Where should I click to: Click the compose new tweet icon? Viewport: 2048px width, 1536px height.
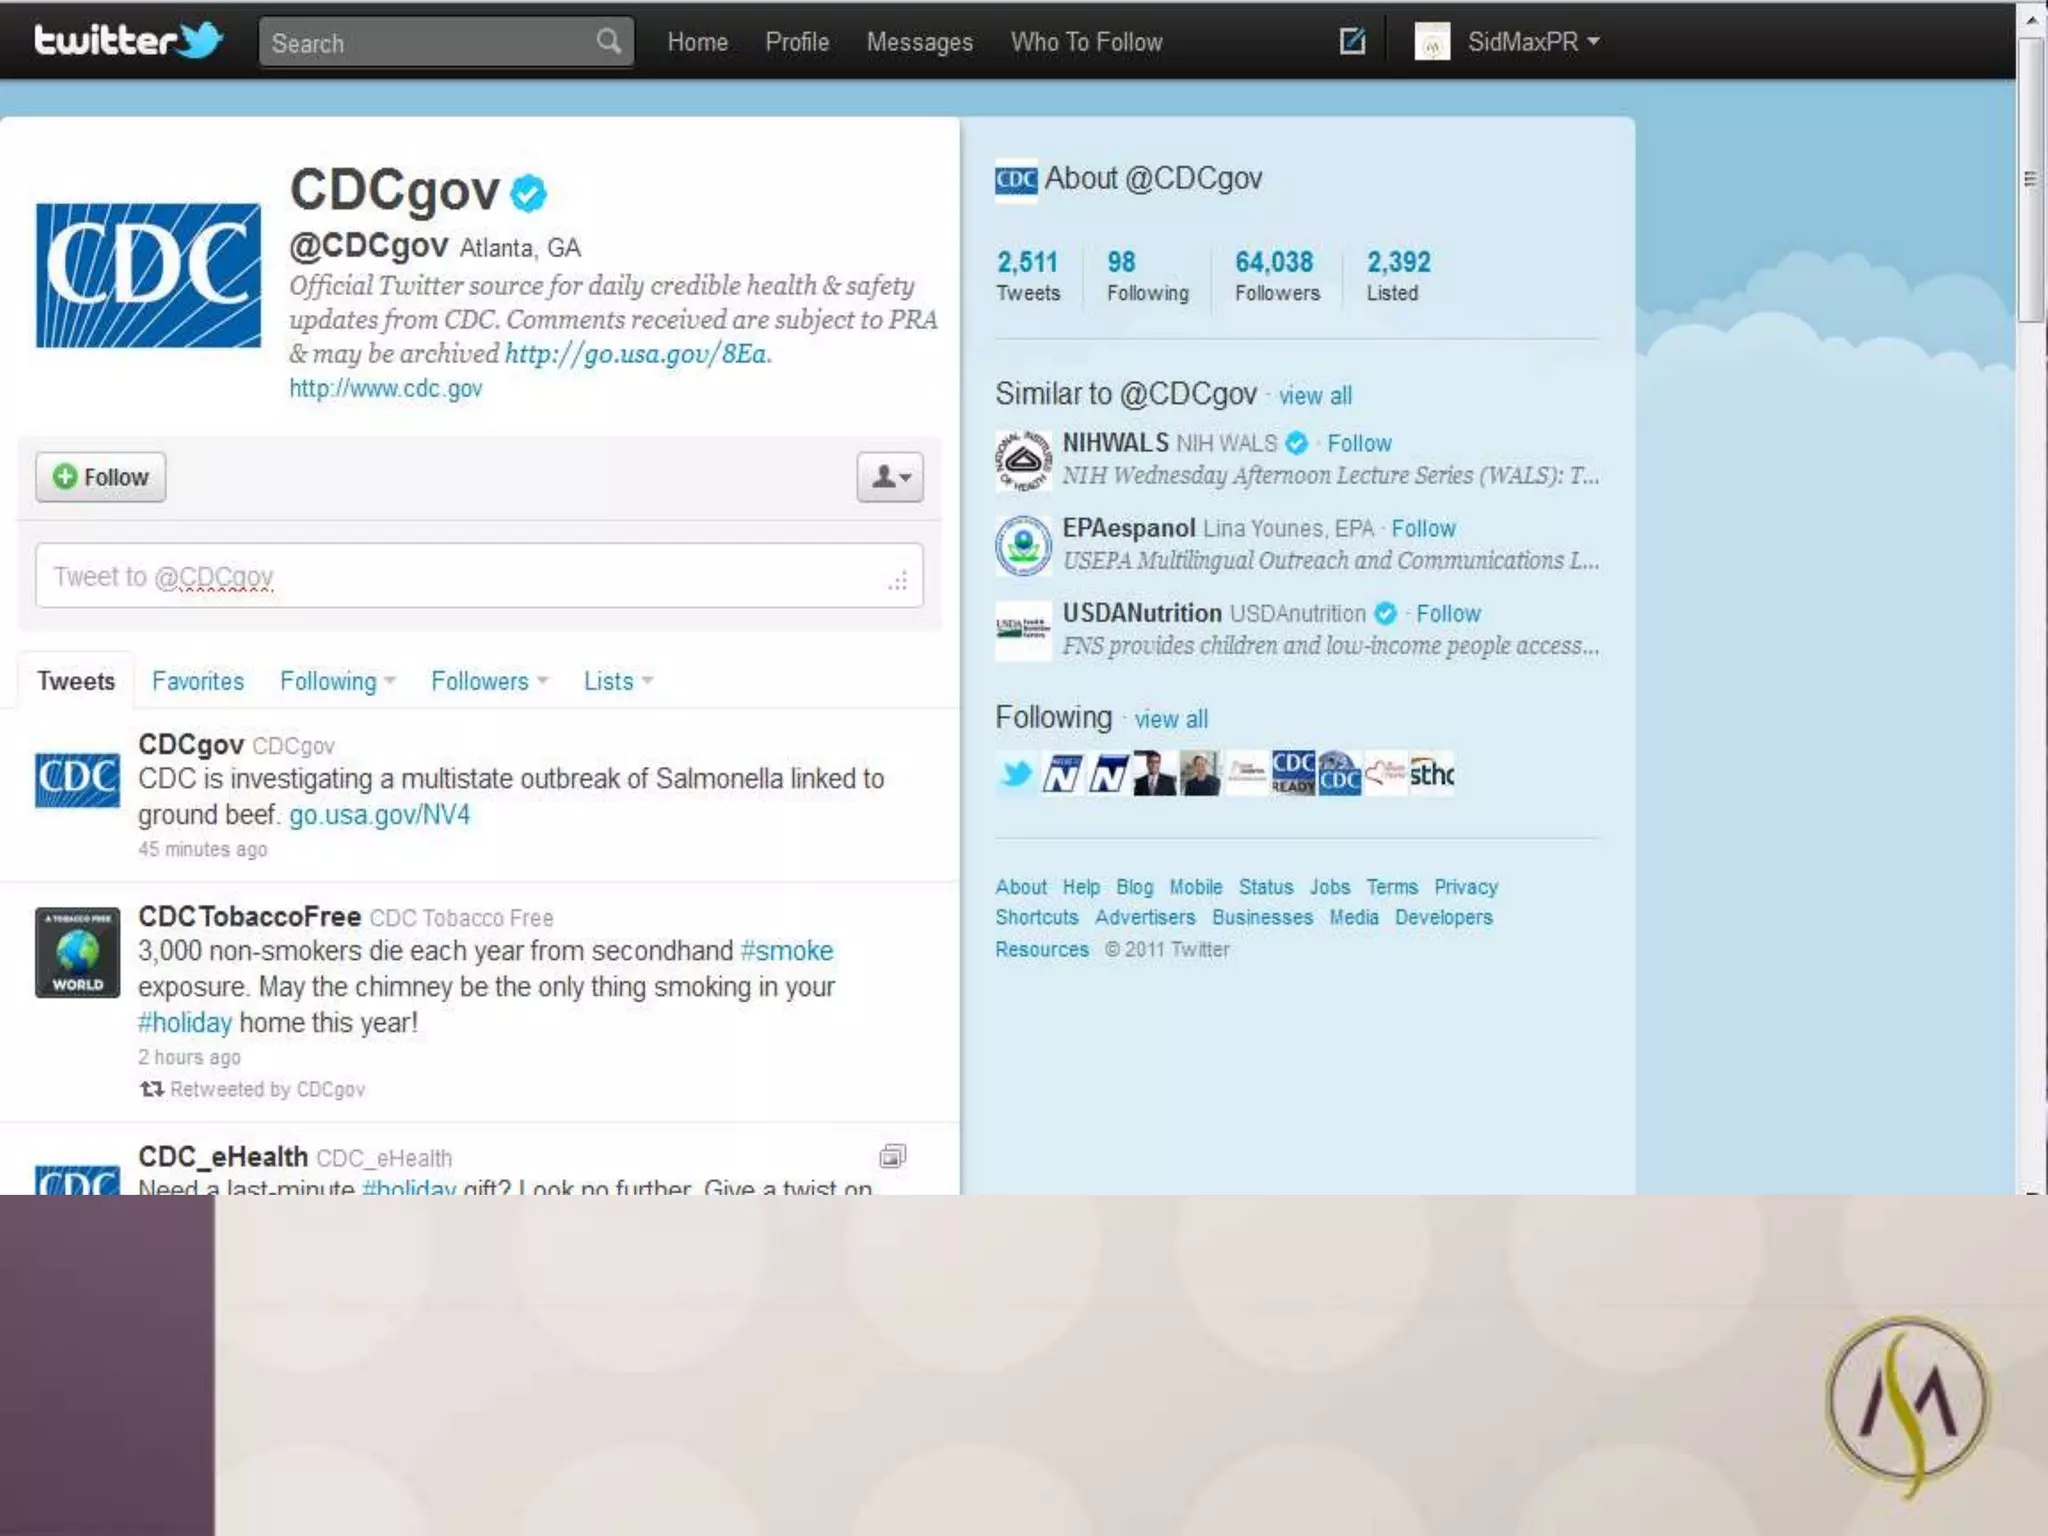pyautogui.click(x=1352, y=41)
